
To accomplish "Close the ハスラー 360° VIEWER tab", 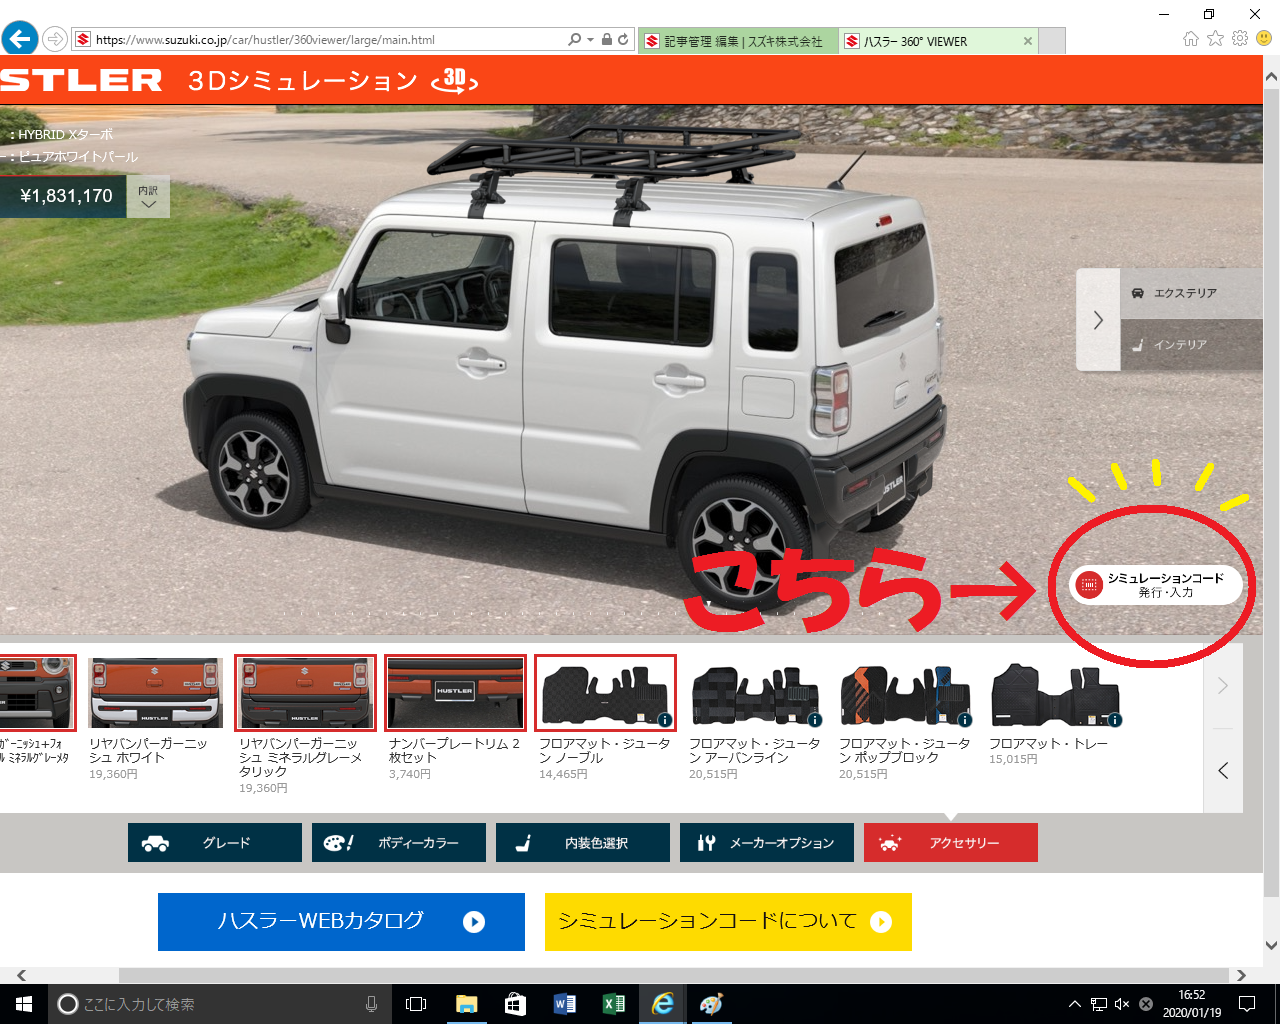I will (1027, 41).
